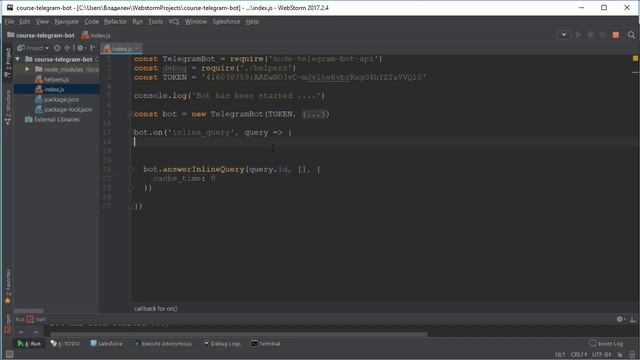Screen dimensions: 640x360
Task: Click the cursor position indicator in status bar
Action: coord(560,355)
